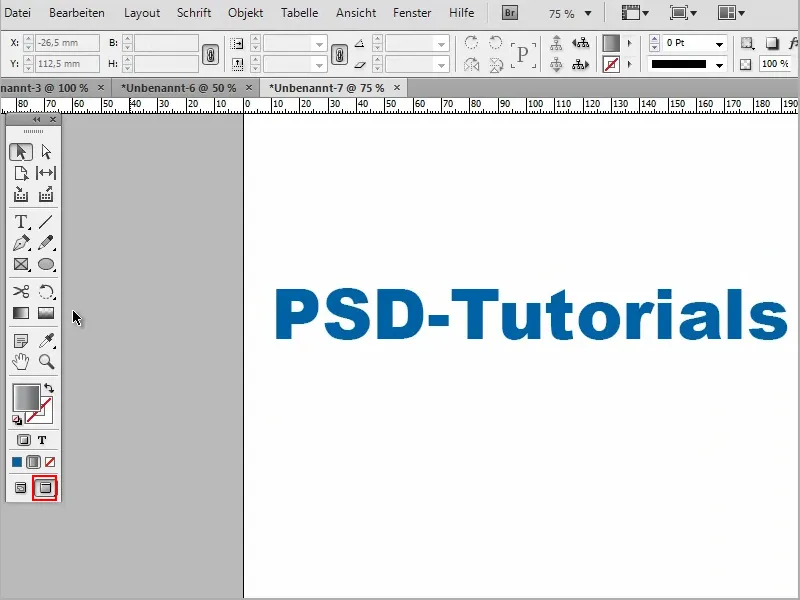Viewport: 800px width, 600px height.
Task: Expand fill swatch options arrow
Action: (x=630, y=43)
